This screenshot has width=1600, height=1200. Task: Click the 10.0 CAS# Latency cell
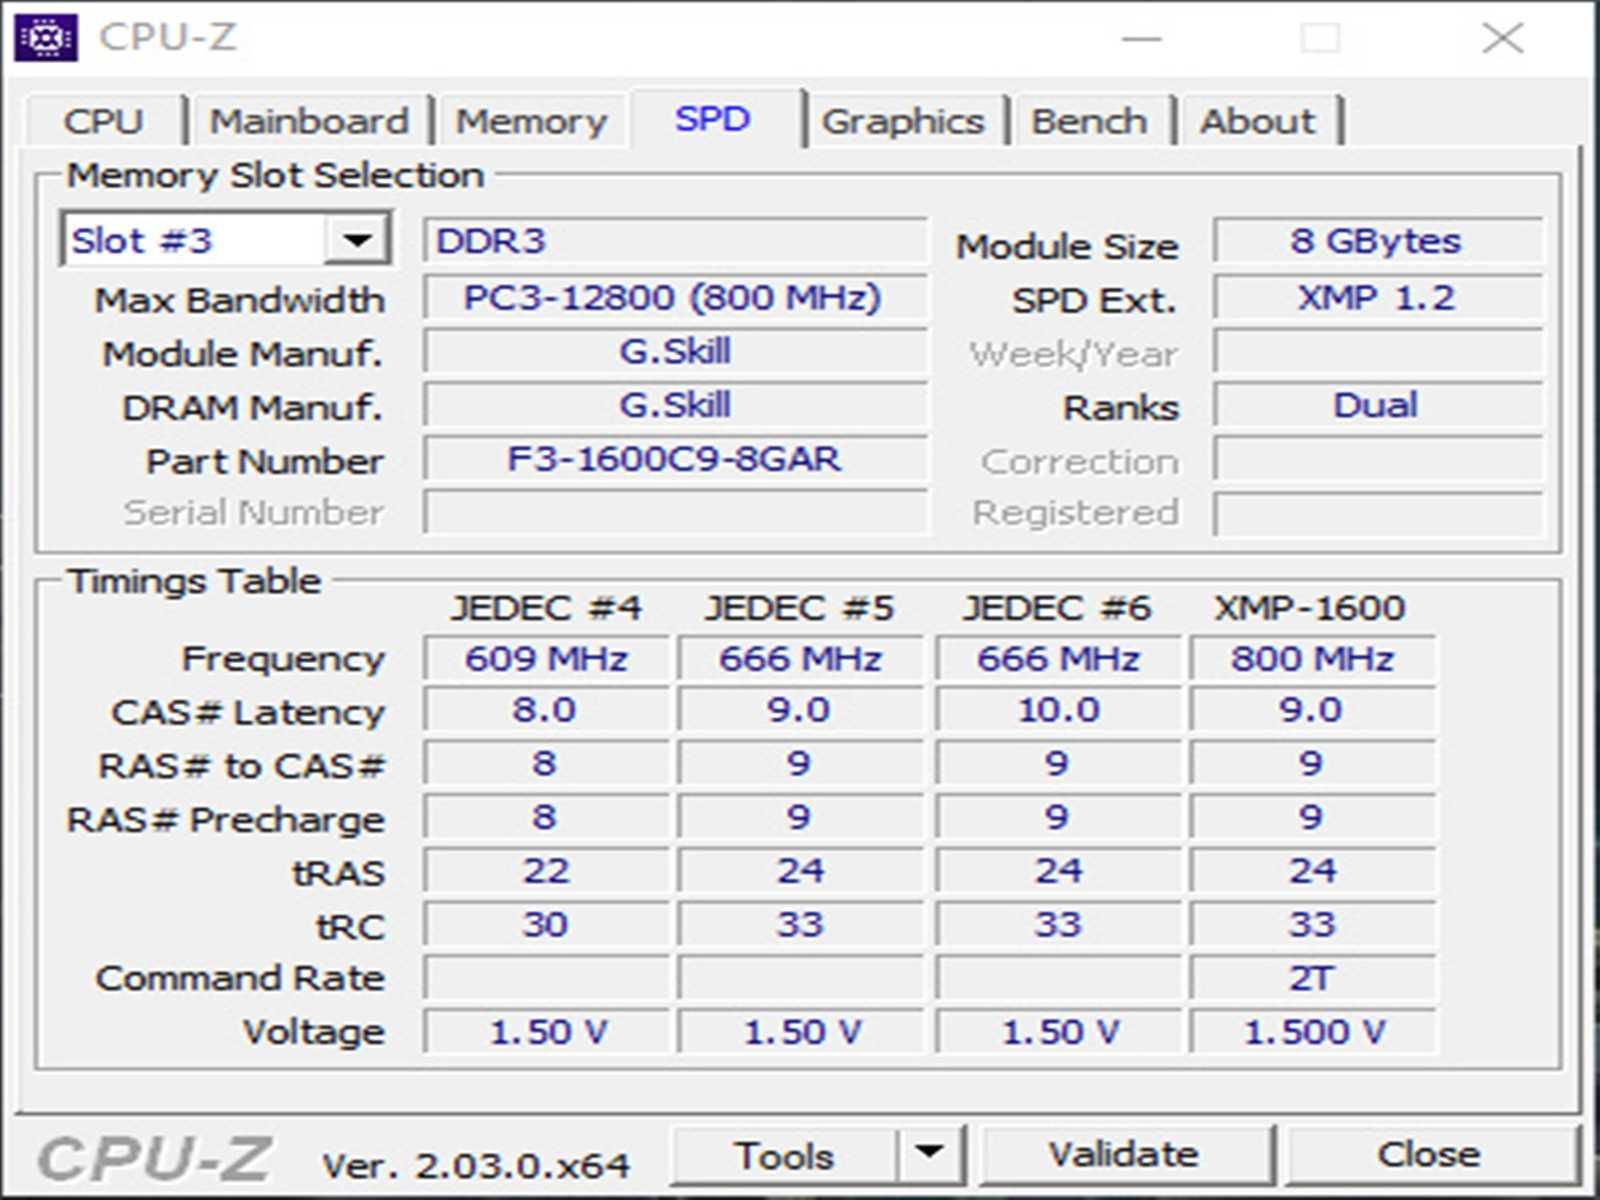[x=1058, y=710]
